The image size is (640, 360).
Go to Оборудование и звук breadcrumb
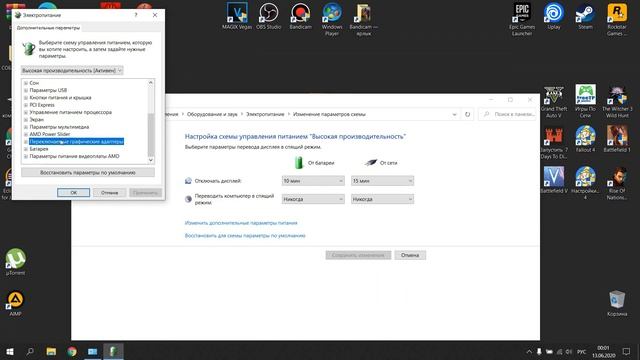click(212, 114)
